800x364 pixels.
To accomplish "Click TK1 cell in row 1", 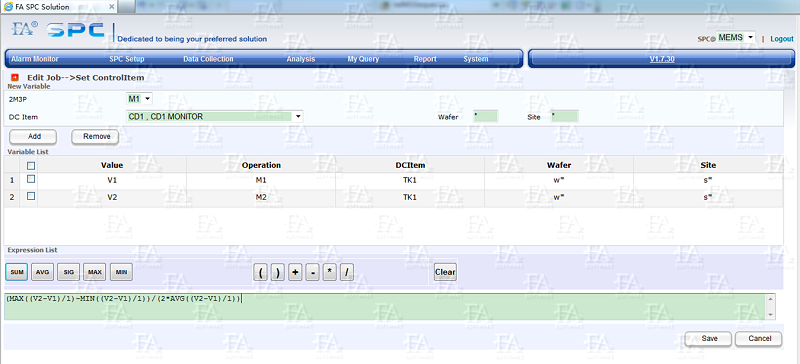I will tap(410, 181).
